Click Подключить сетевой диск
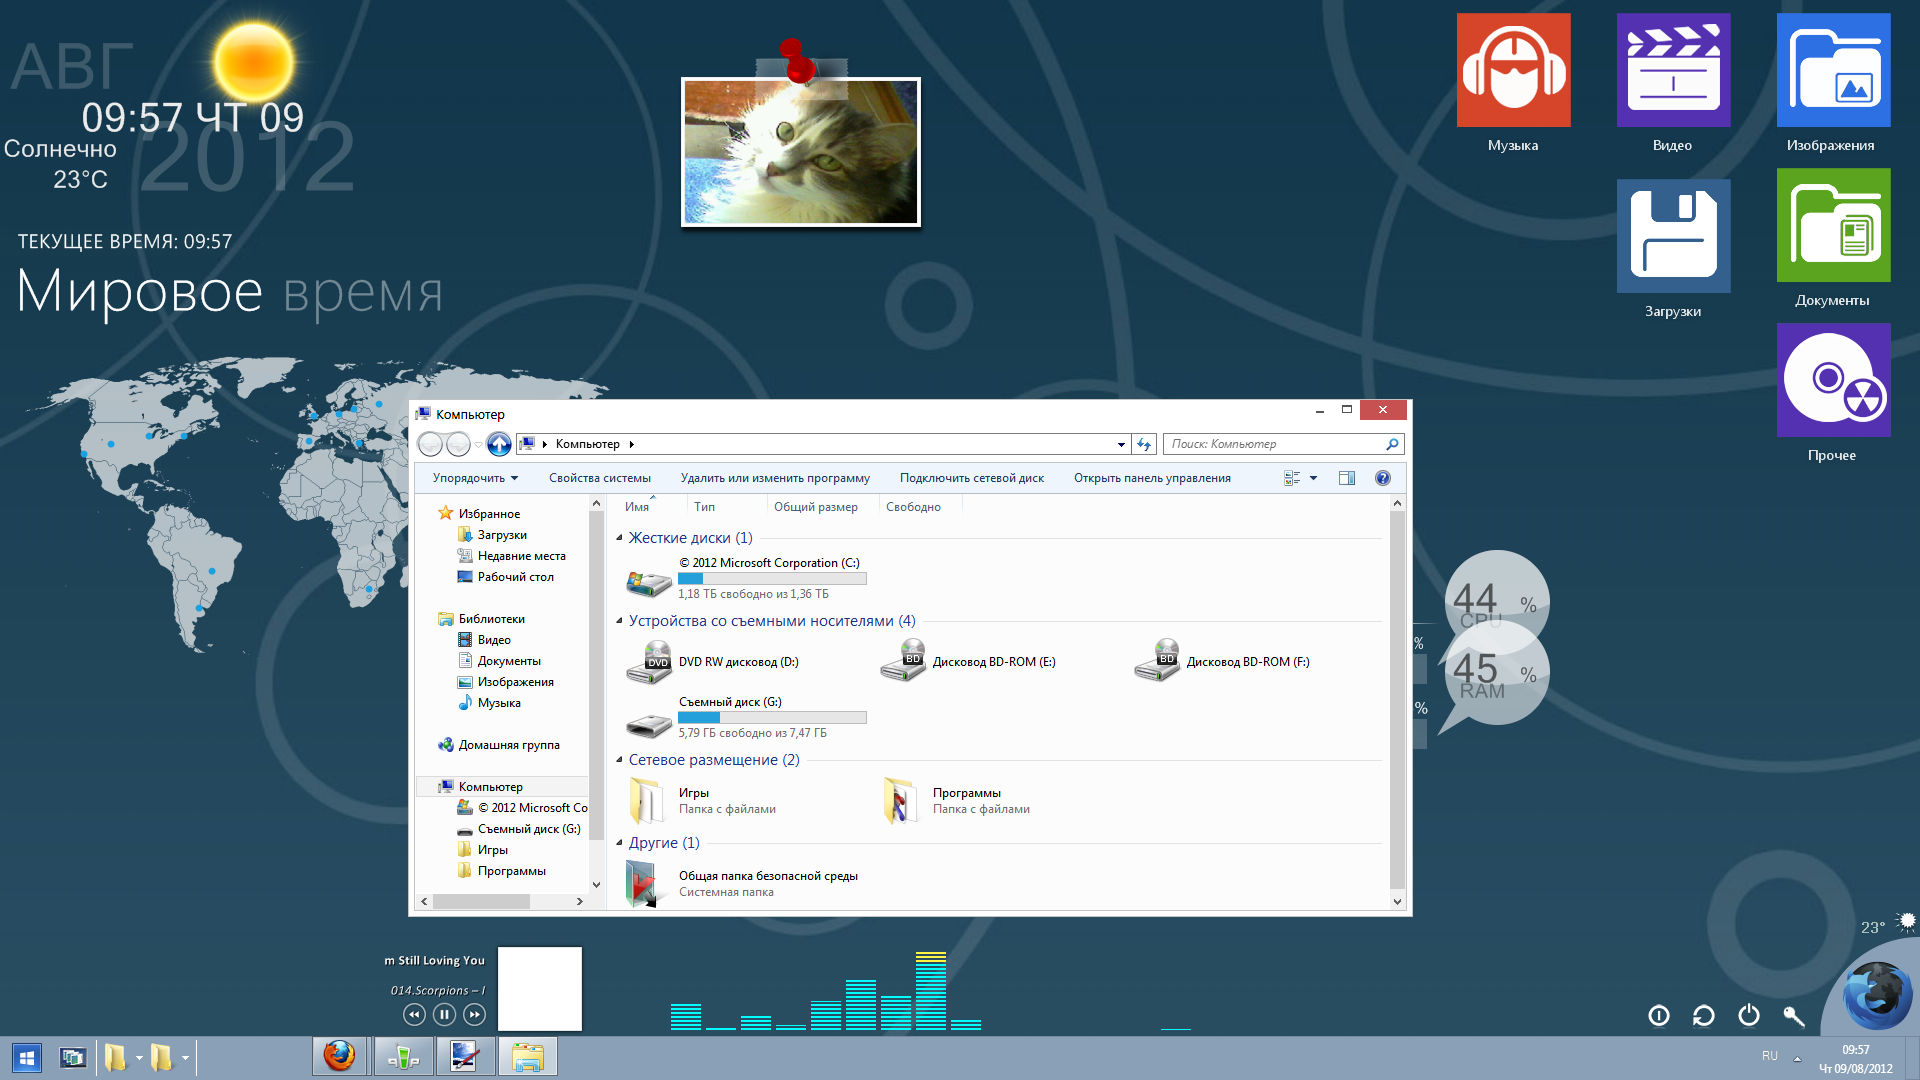The width and height of the screenshot is (1920, 1080). tap(971, 478)
